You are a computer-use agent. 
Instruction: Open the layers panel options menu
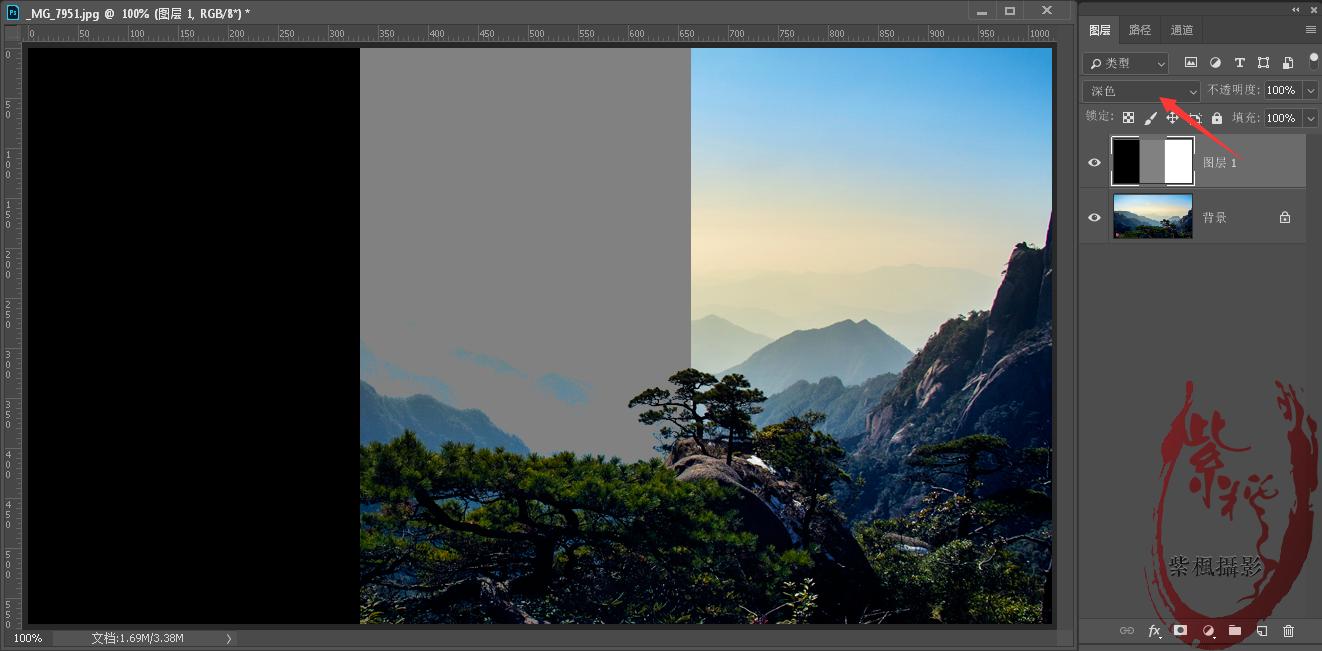(x=1310, y=30)
